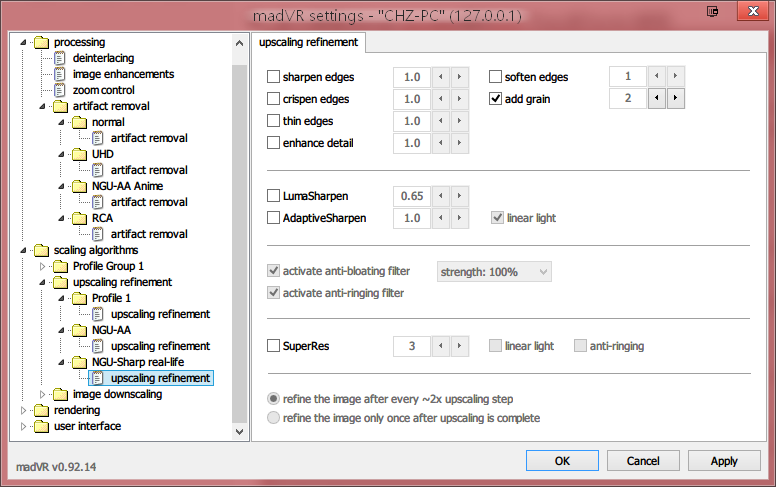Open the anti-bloating strength dropdown
Screen dimensions: 776x487
coord(494,272)
